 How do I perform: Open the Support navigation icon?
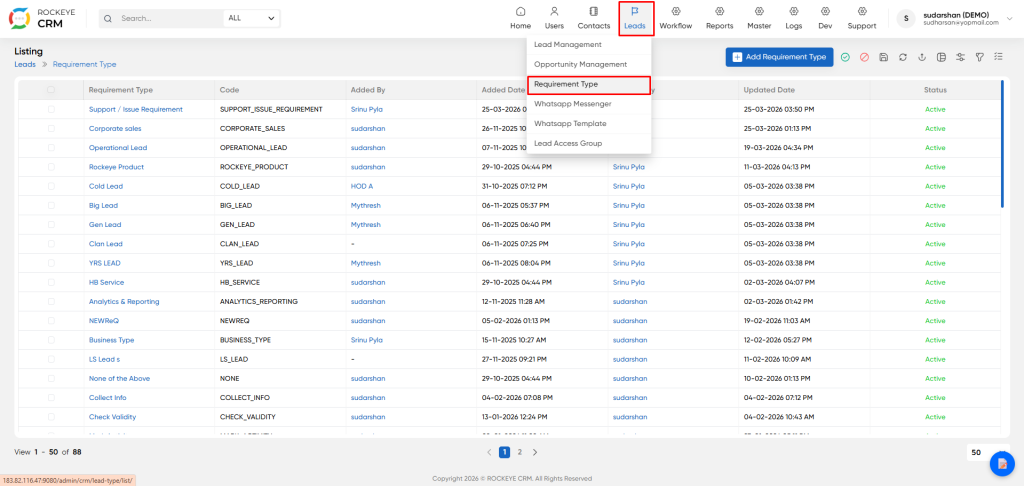(x=862, y=12)
